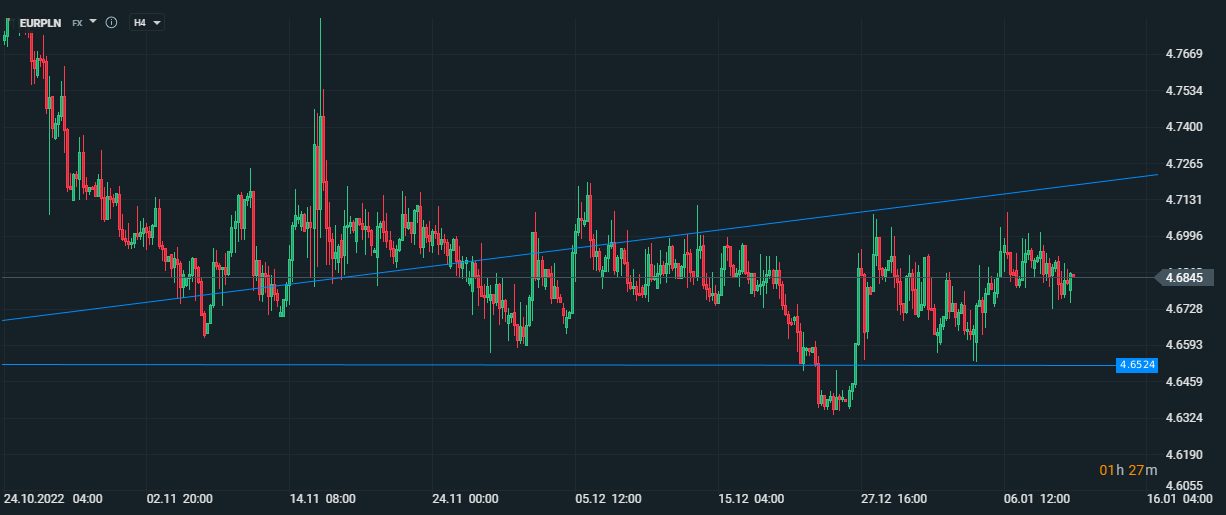Click the 05.12 12:00 time label
The height and width of the screenshot is (515, 1226).
[x=607, y=498]
